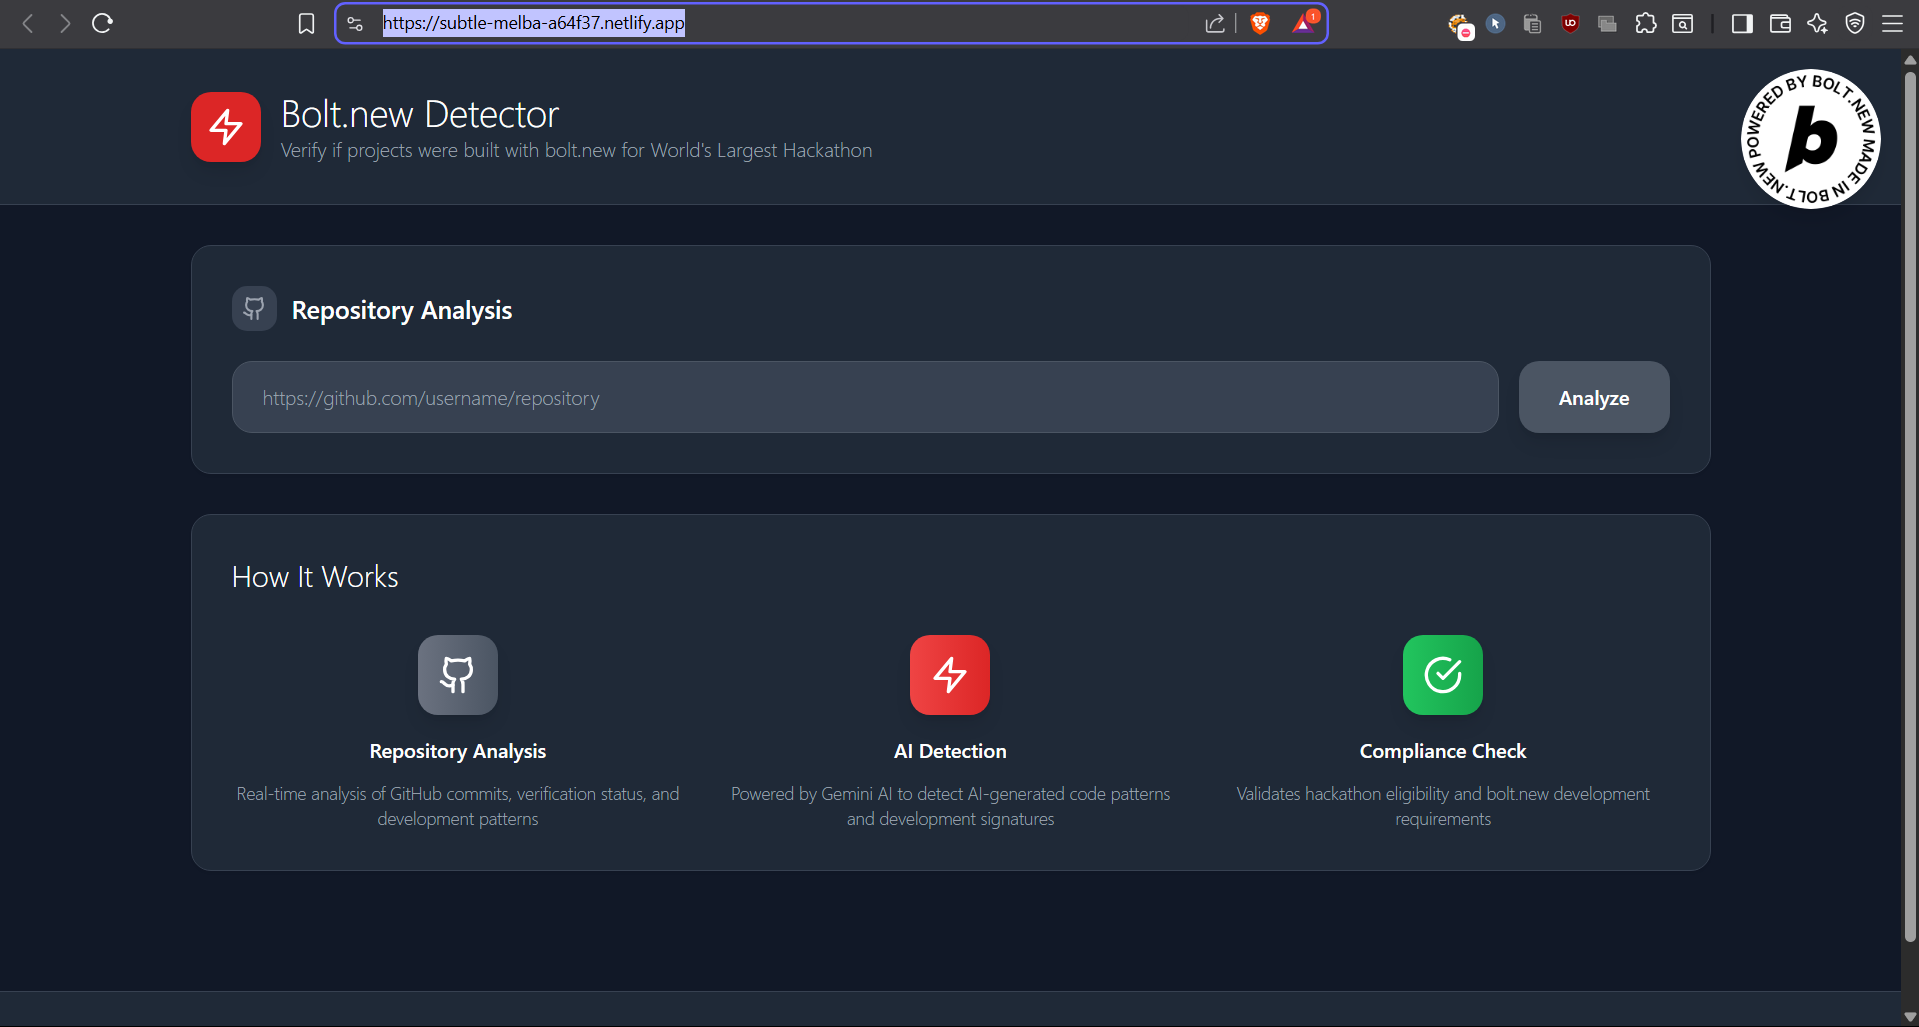The image size is (1919, 1027).
Task: Toggle the browser sidebar panel
Action: (x=1742, y=23)
